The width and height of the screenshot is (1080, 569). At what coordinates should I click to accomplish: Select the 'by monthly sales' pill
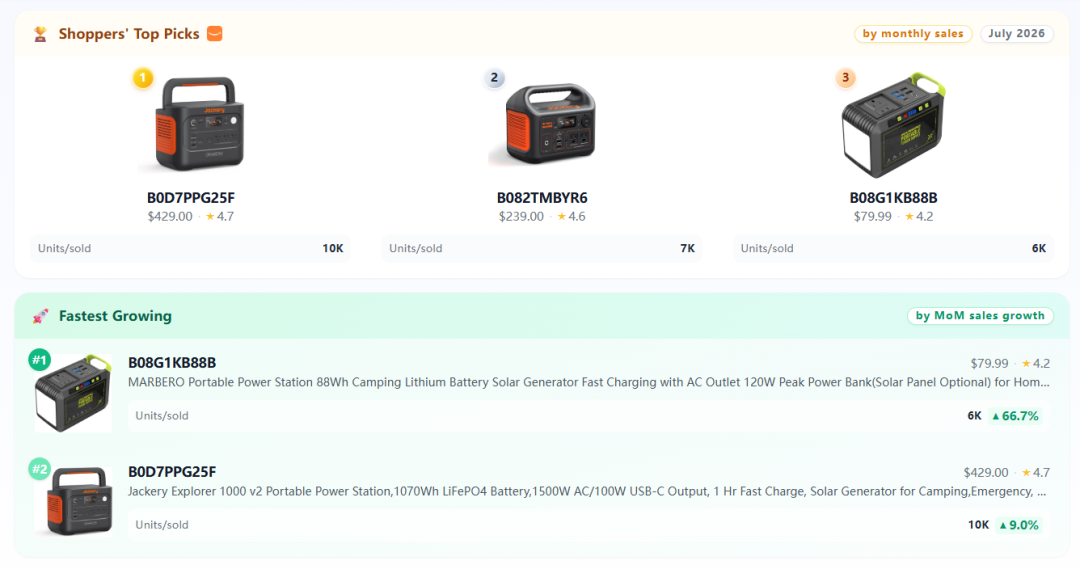[913, 34]
